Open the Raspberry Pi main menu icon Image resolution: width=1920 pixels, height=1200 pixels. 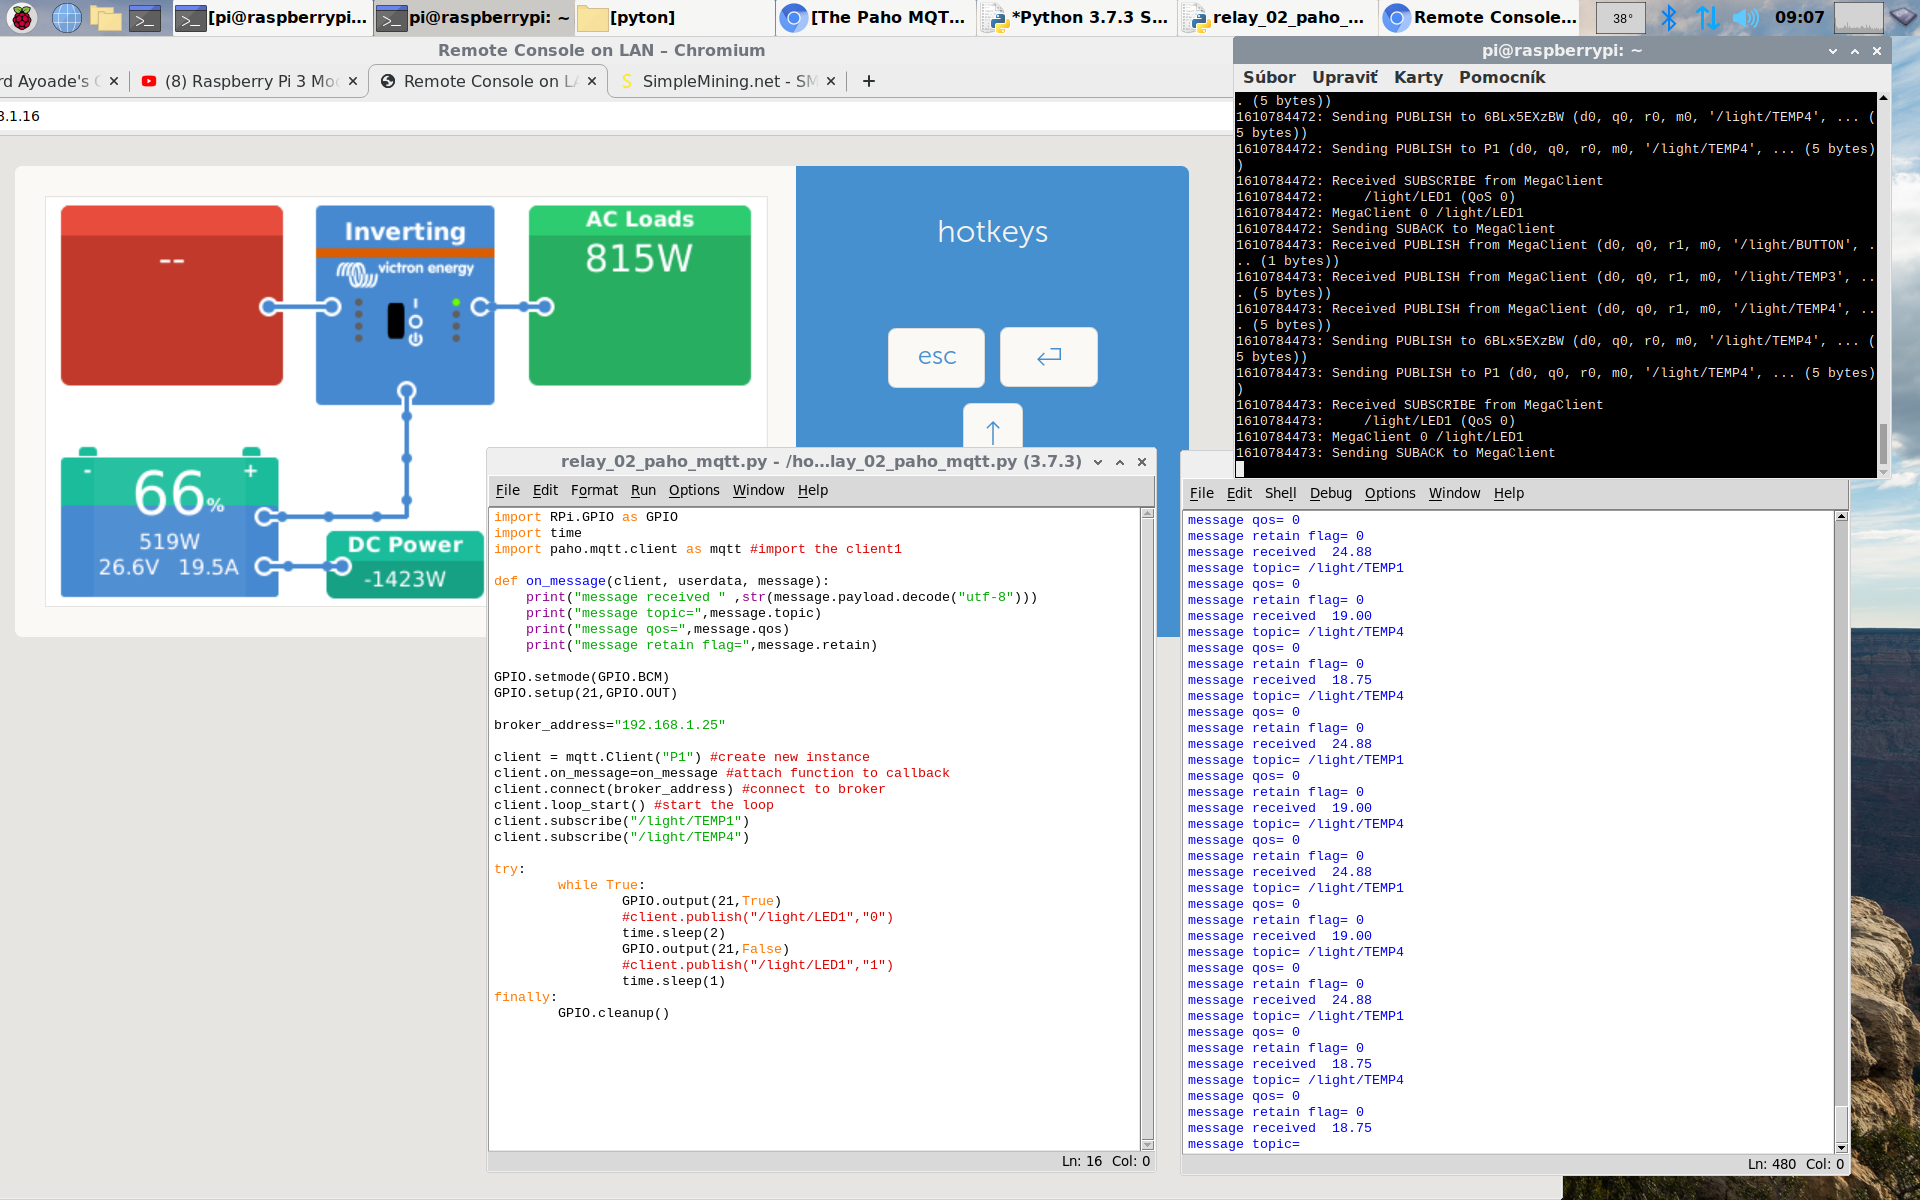click(22, 17)
